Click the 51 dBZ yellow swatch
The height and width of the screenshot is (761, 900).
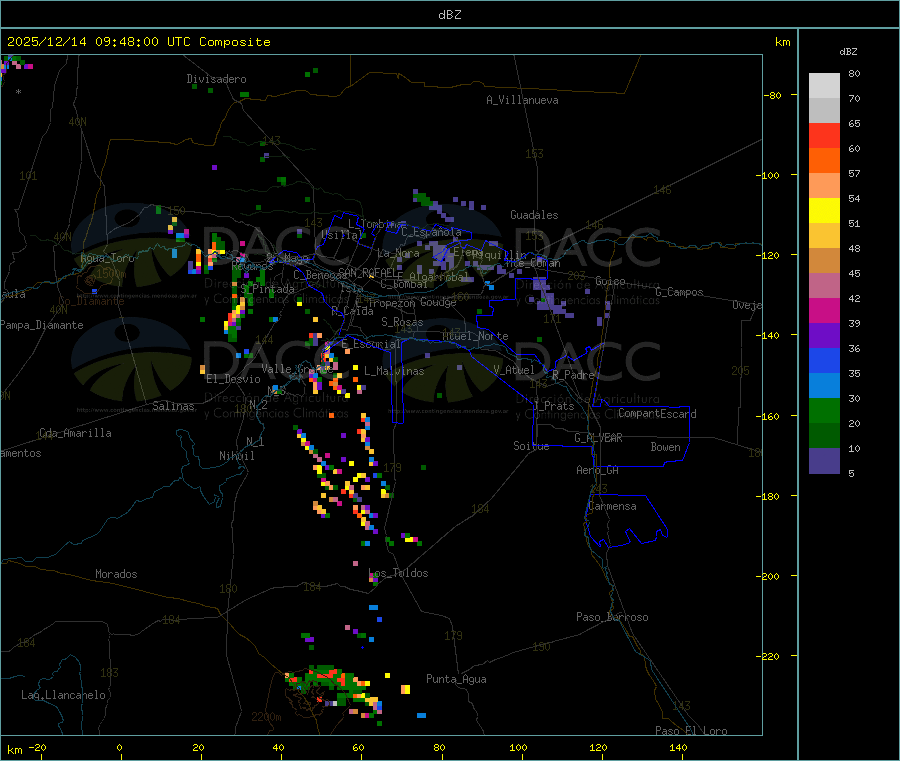coord(824,211)
